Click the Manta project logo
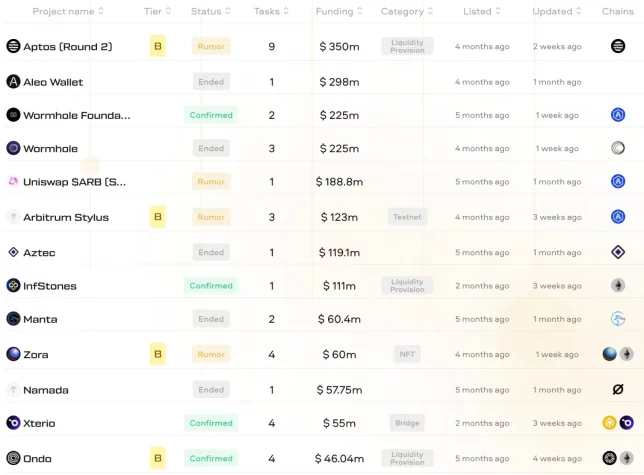Viewport: 644px width, 475px height. (13, 319)
